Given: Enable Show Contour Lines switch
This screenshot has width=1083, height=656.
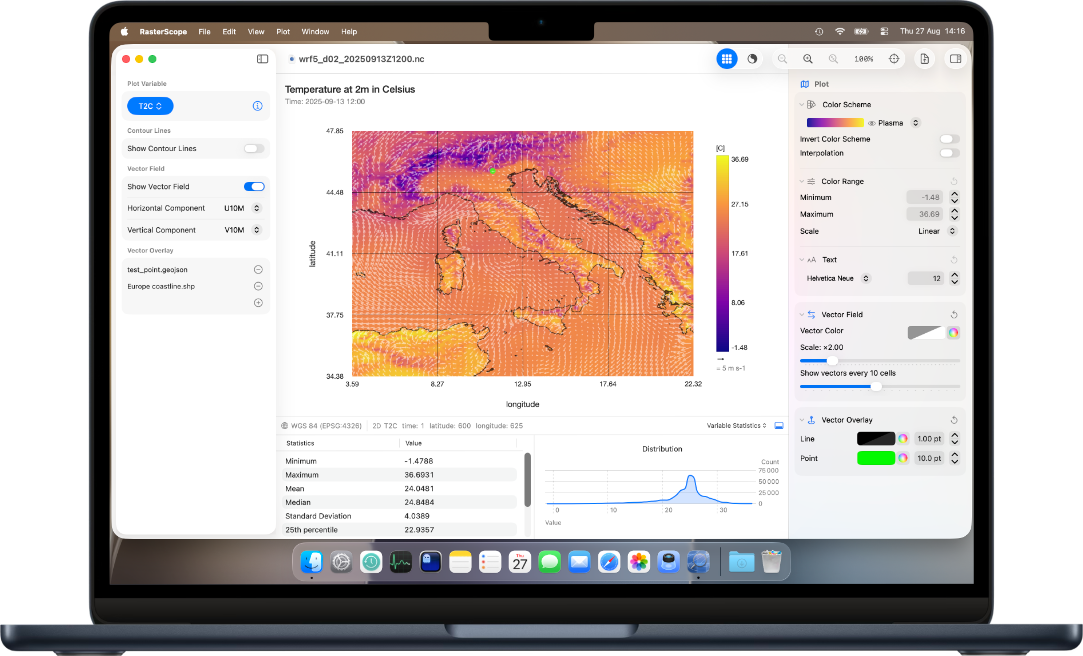Looking at the screenshot, I should (253, 149).
